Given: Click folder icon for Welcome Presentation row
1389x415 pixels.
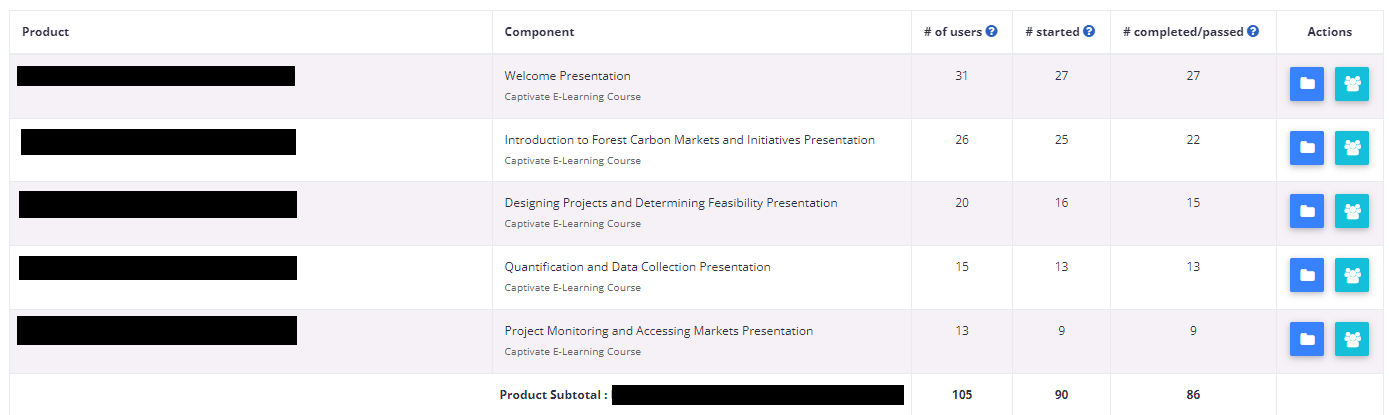Looking at the screenshot, I should pos(1306,84).
